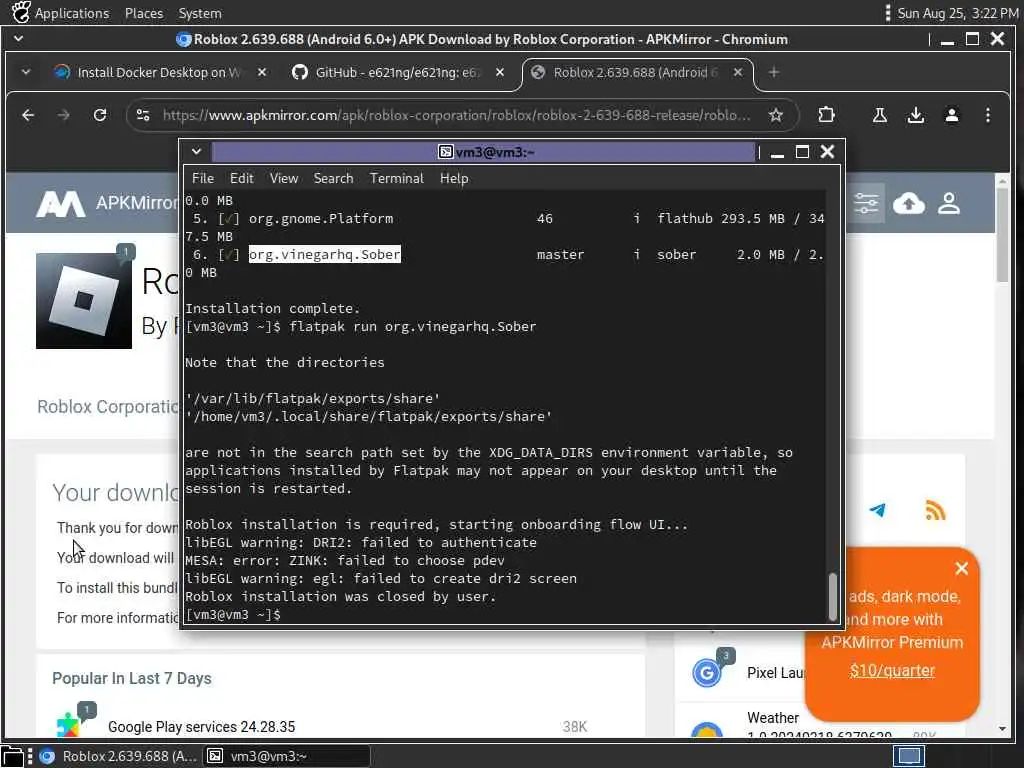Expand the Chromium tab search dropdown
Screen dimensions: 1024x768
26,72
